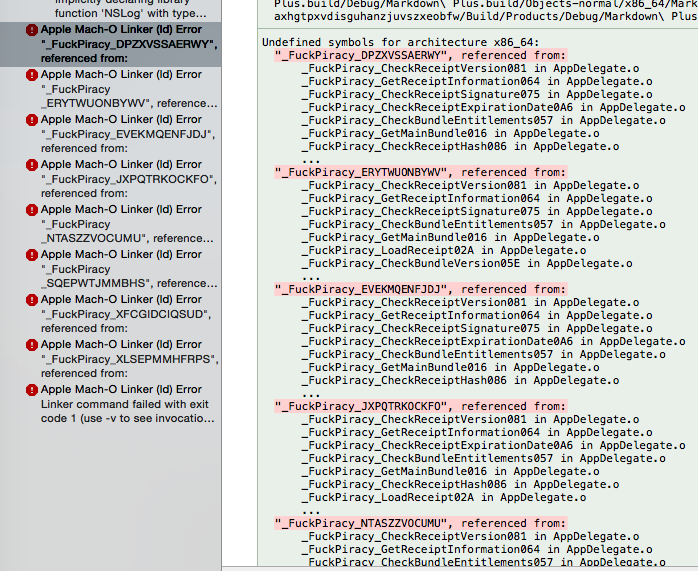The height and width of the screenshot is (571, 698).
Task: Click the highlighted "_FuckPiracy_NTASZZVOCUMU", referenced from: log line
Action: pos(420,523)
